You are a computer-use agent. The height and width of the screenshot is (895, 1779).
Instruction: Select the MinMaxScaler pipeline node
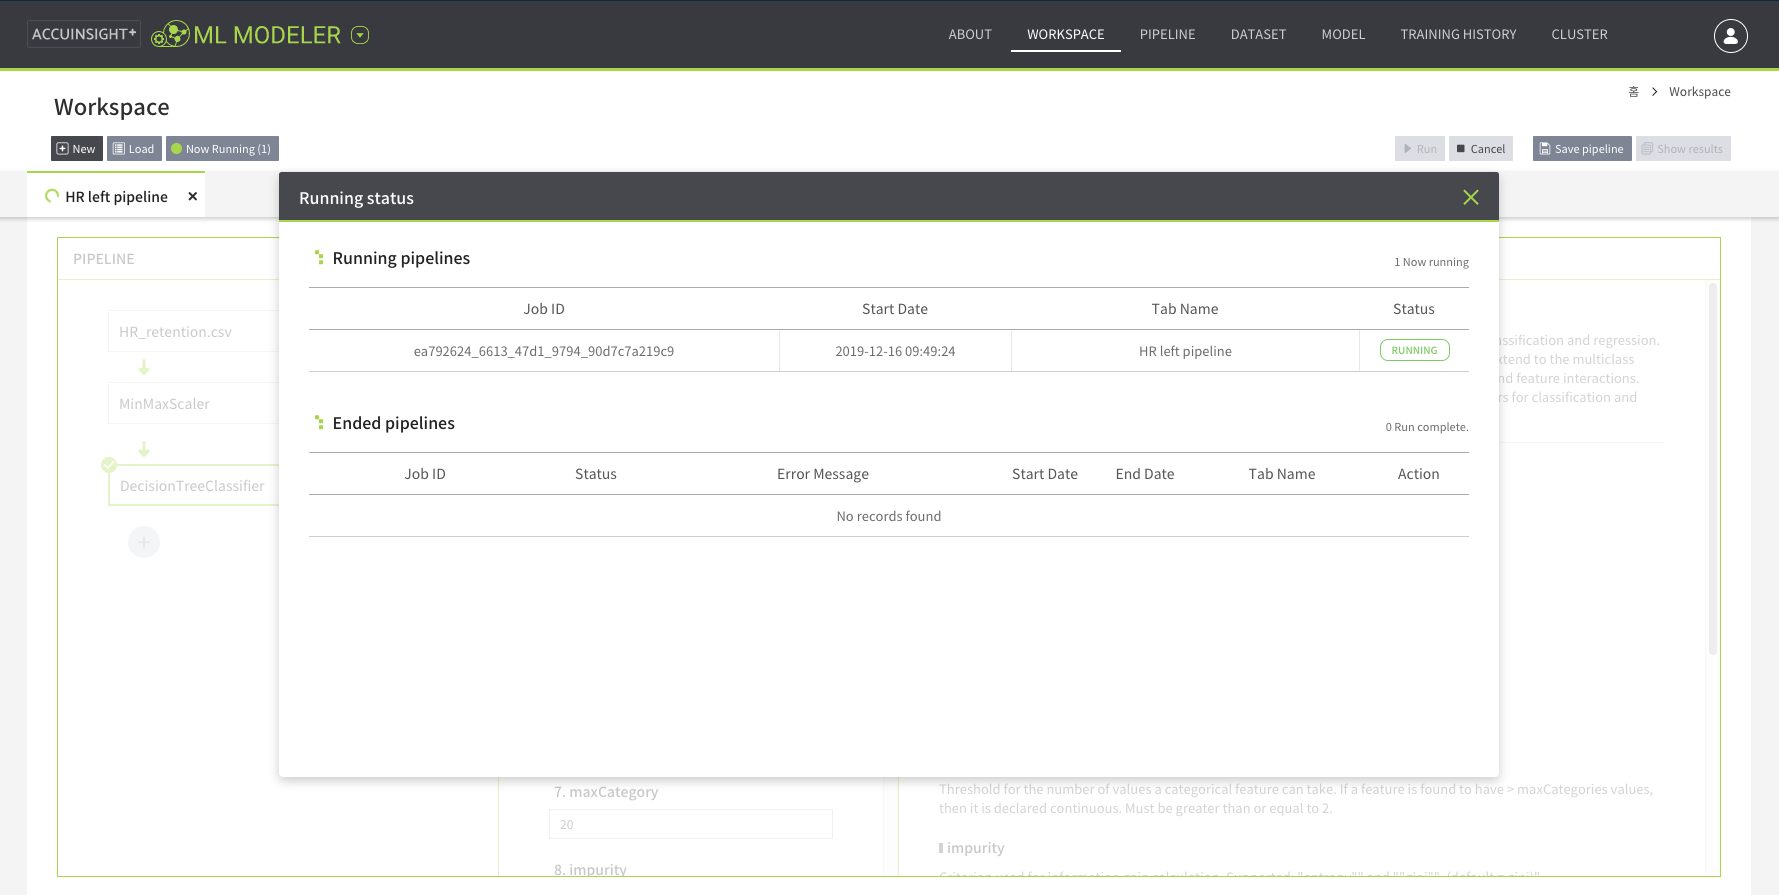[x=193, y=404]
